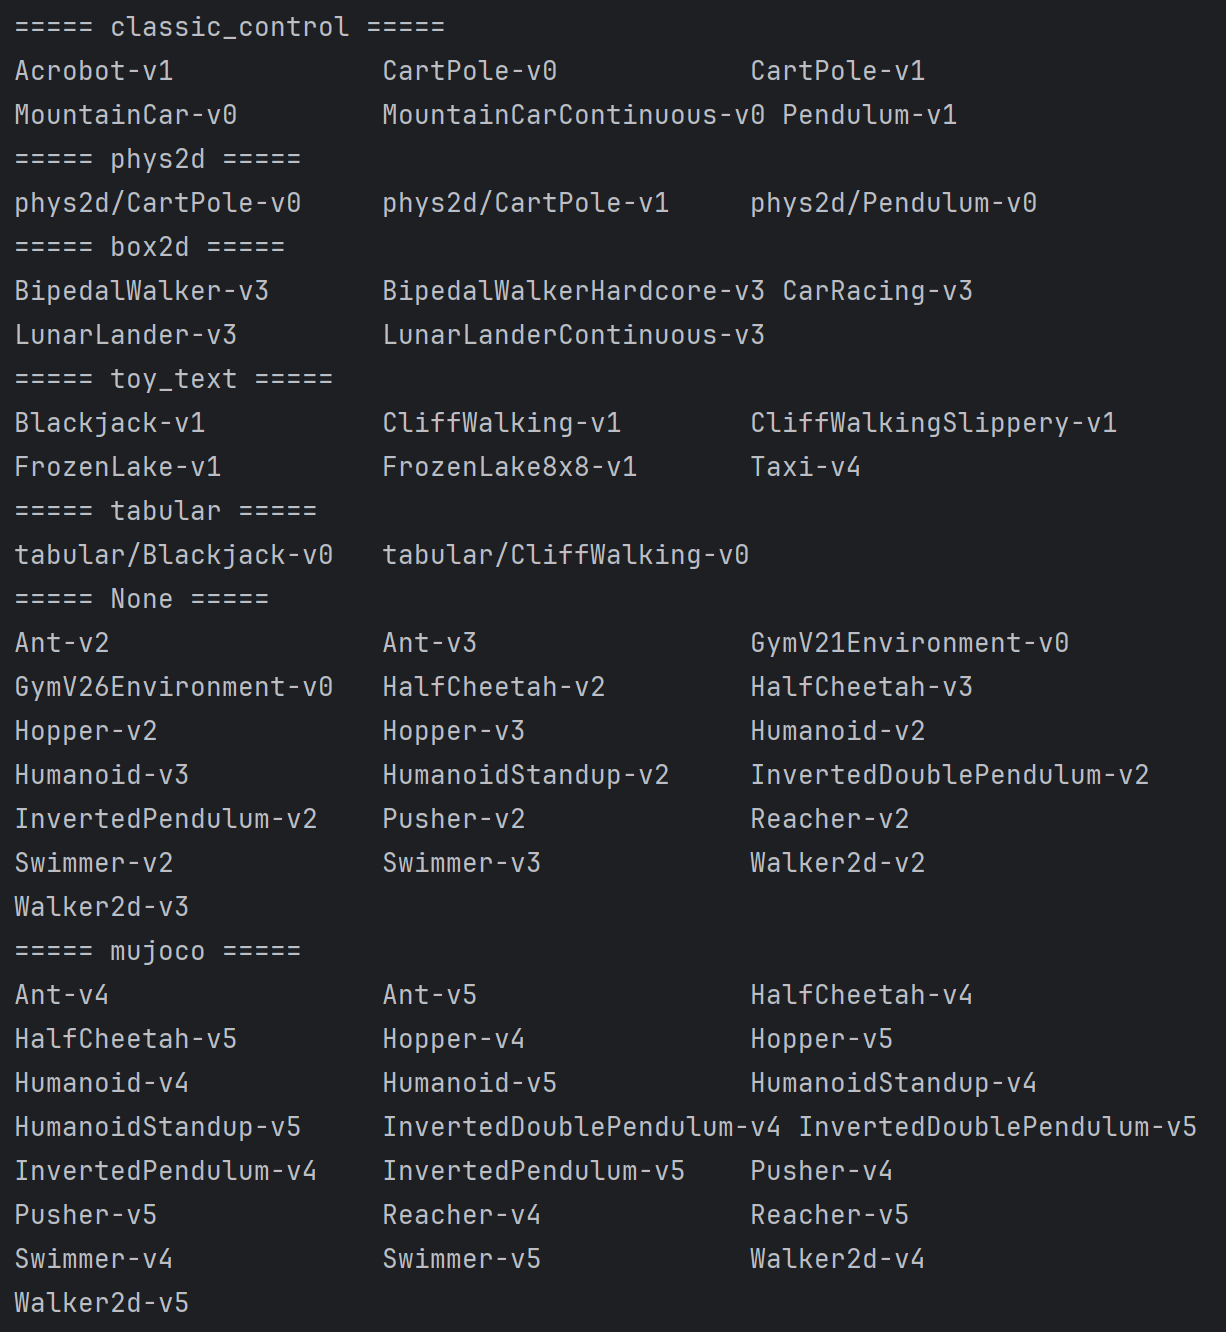Select the mujoco section header
1226x1332 pixels.
158,951
